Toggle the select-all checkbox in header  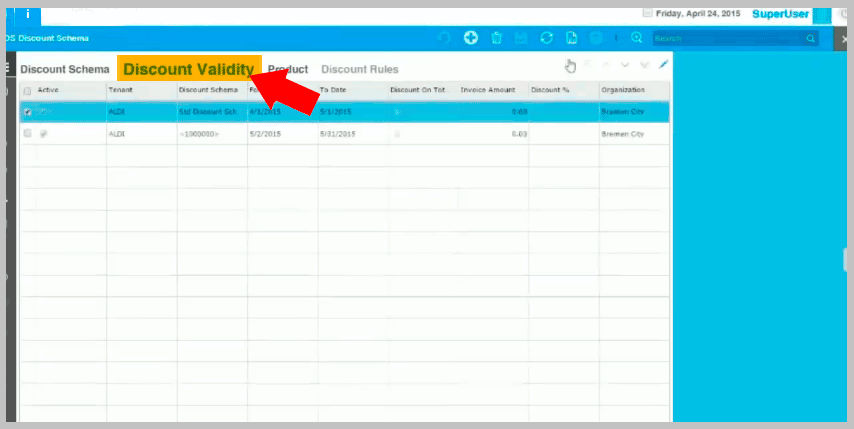(27, 91)
